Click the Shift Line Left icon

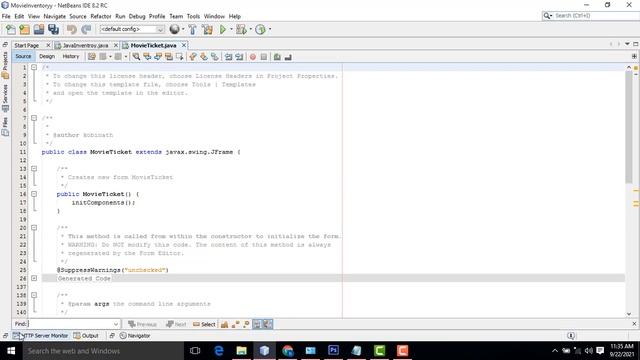tap(229, 57)
